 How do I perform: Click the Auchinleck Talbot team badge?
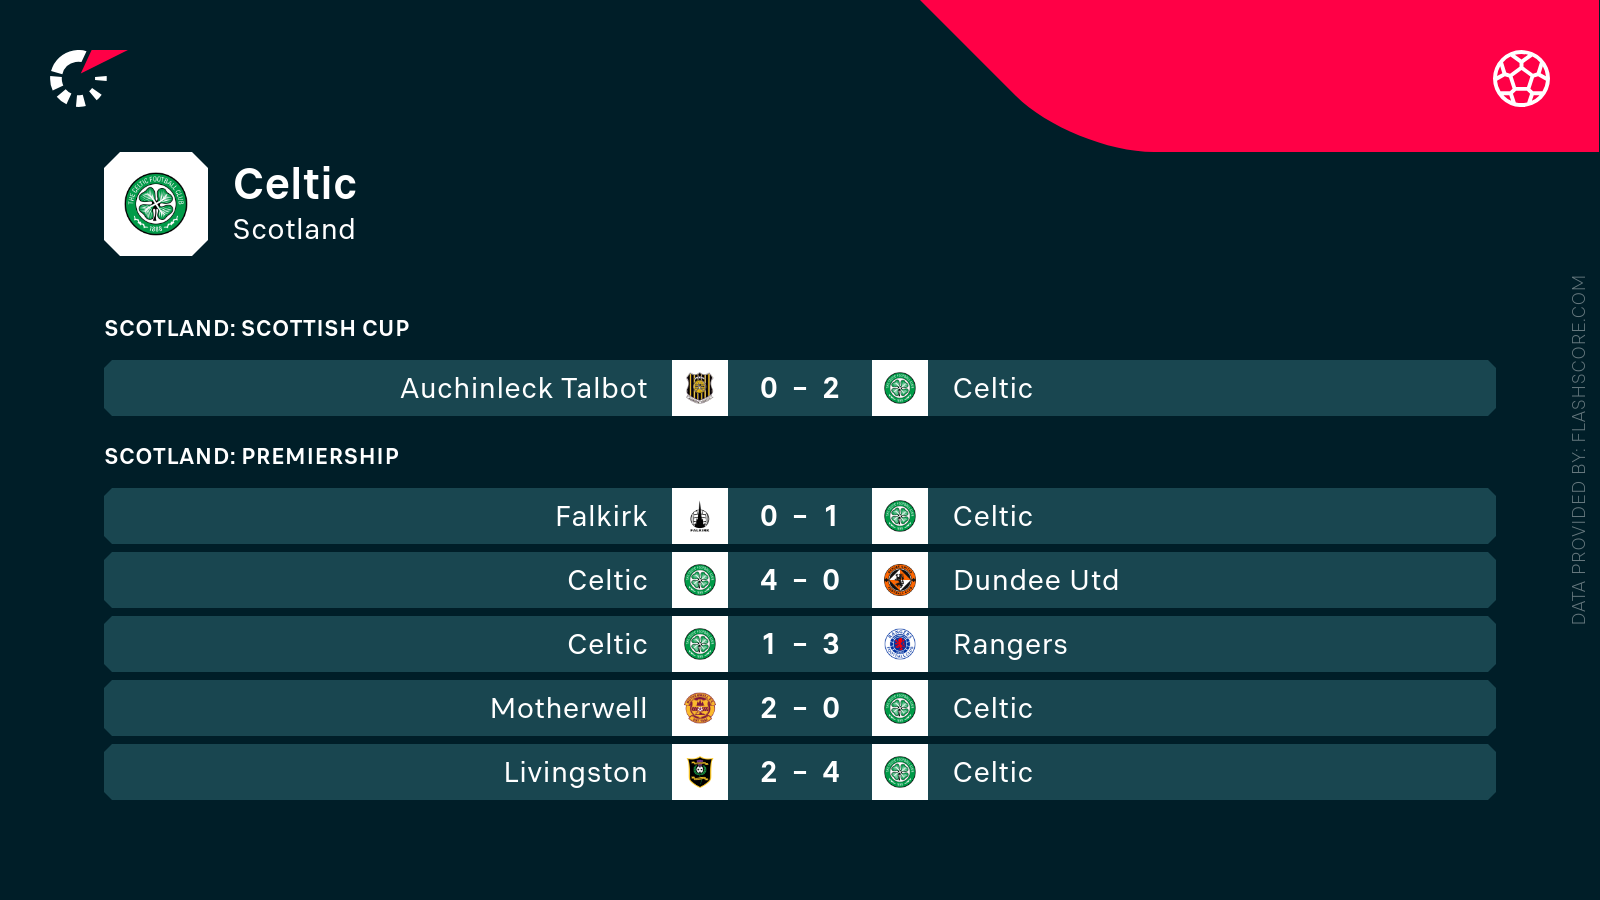click(700, 388)
